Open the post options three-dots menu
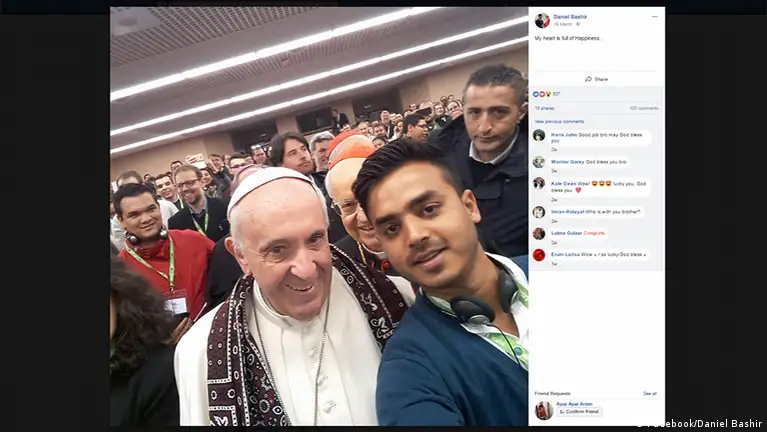The image size is (767, 432). coord(654,17)
